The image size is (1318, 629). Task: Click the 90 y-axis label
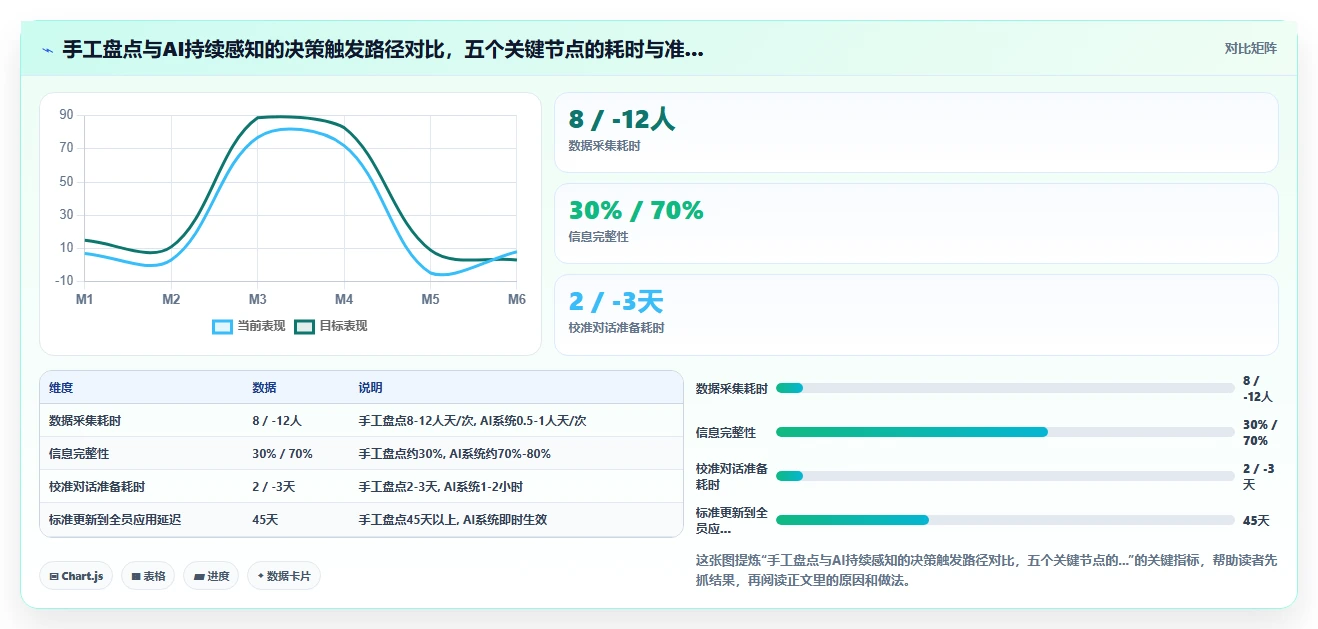[x=66, y=115]
